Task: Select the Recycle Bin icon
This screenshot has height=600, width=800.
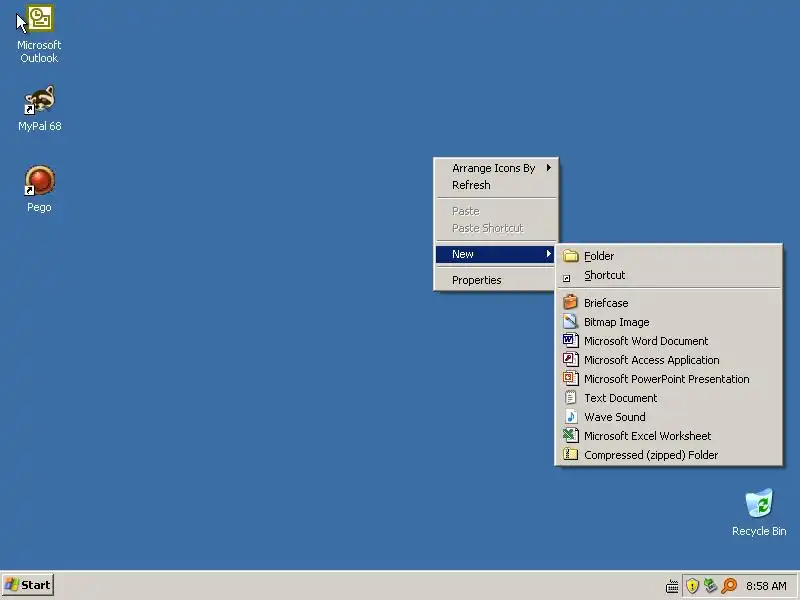Action: 759,503
